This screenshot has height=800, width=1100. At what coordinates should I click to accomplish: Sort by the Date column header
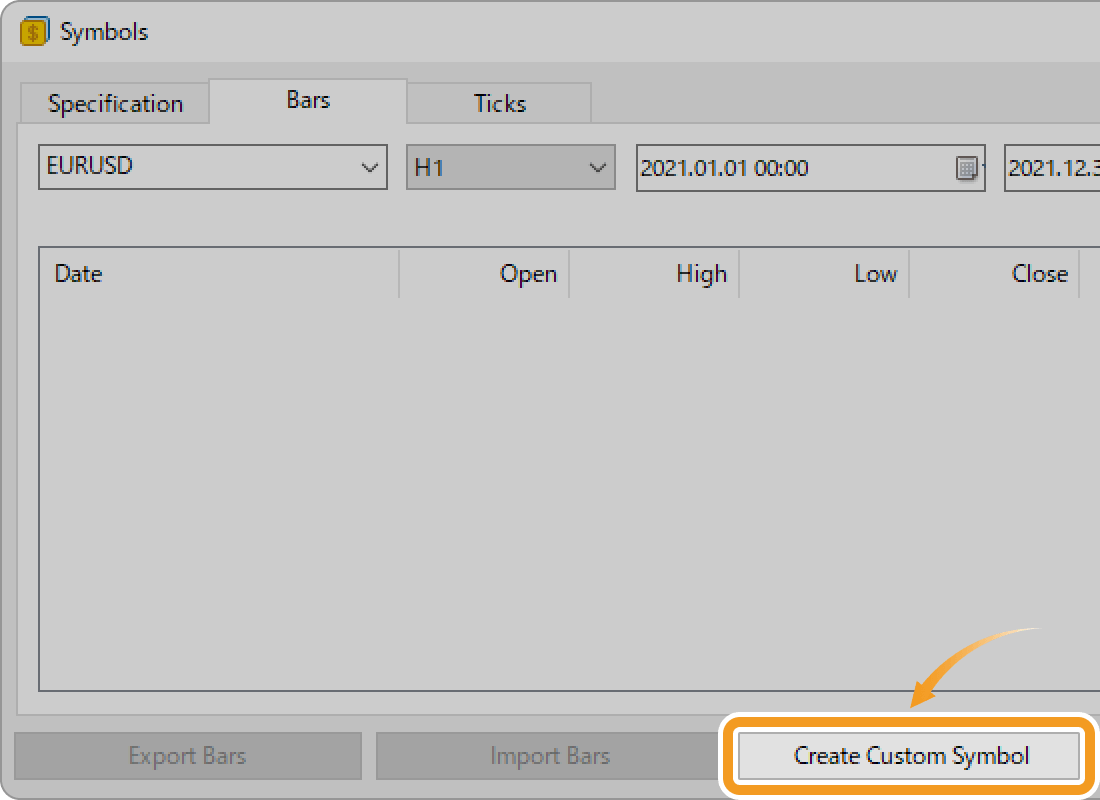pyautogui.click(x=220, y=274)
